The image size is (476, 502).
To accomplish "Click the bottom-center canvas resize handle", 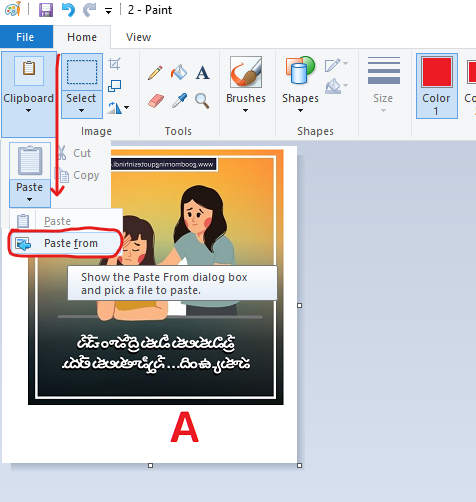I will tap(150, 465).
